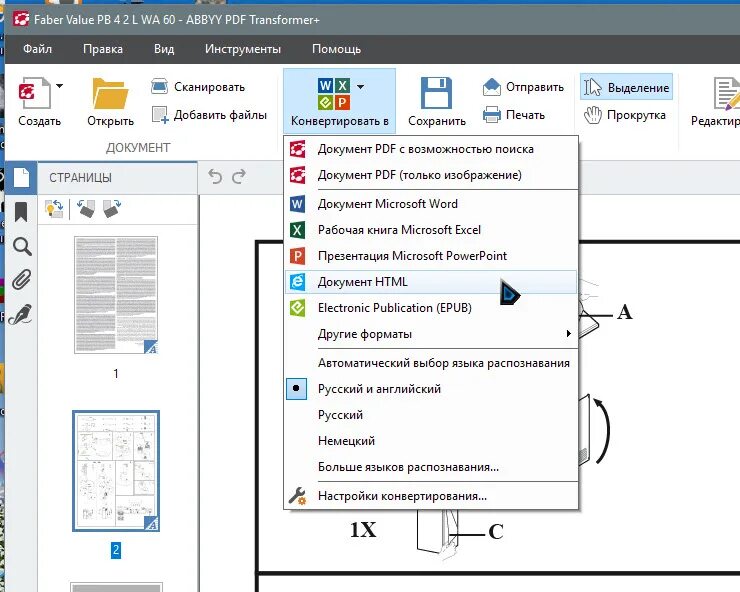The height and width of the screenshot is (592, 740).
Task: Click the Печать printer button
Action: pos(514,115)
